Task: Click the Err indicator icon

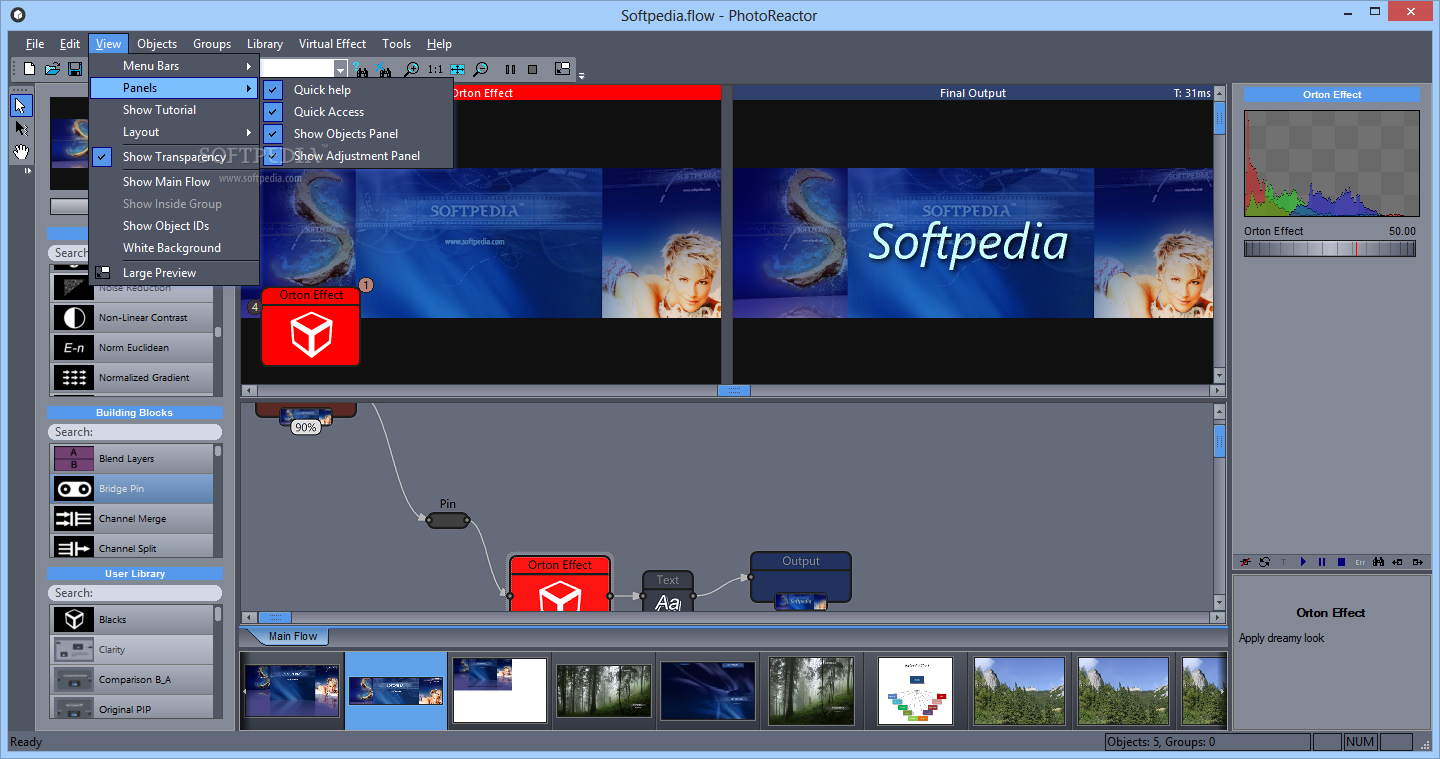Action: [1360, 562]
